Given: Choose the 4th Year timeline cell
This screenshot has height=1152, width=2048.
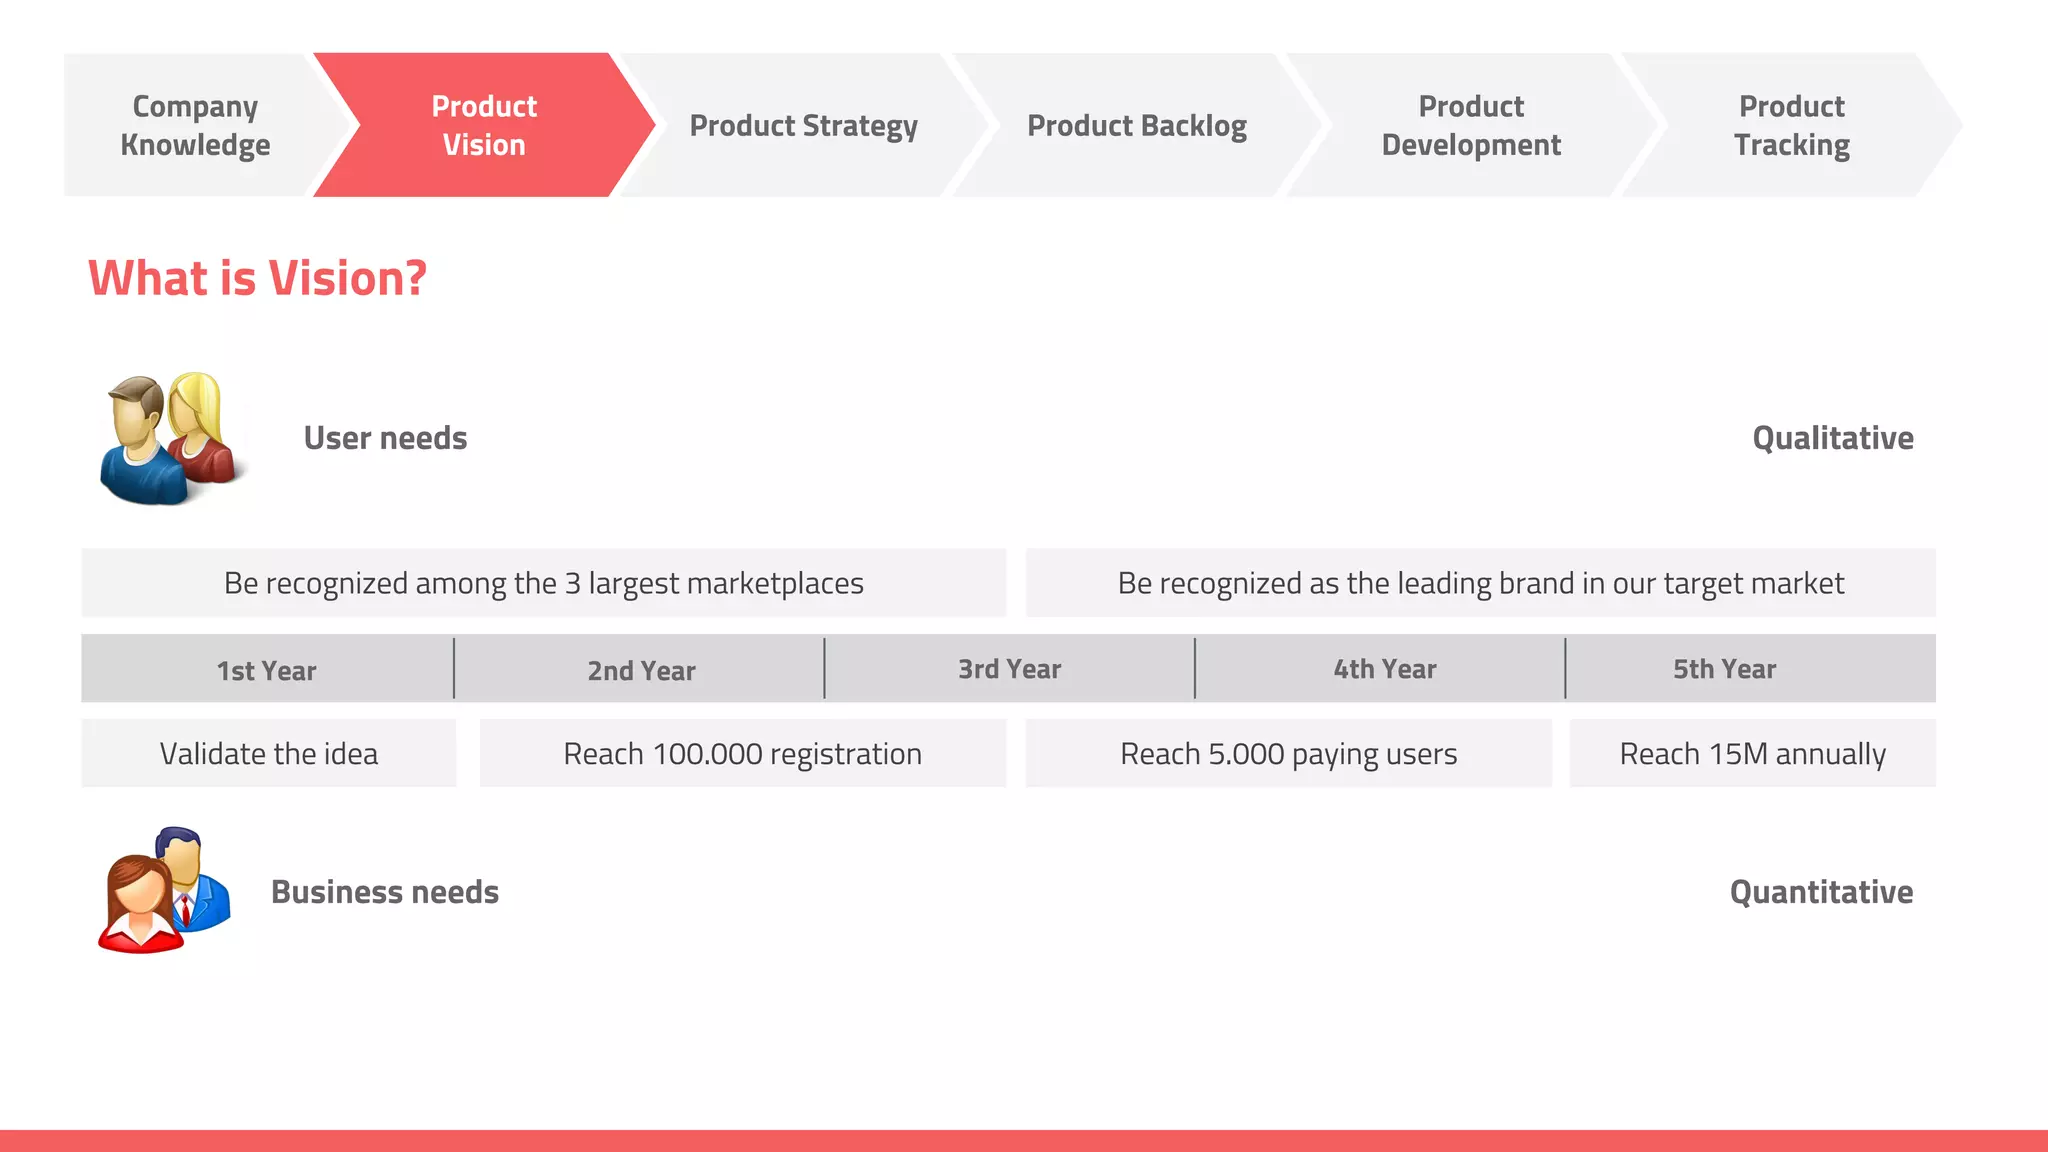Looking at the screenshot, I should tap(1384, 669).
